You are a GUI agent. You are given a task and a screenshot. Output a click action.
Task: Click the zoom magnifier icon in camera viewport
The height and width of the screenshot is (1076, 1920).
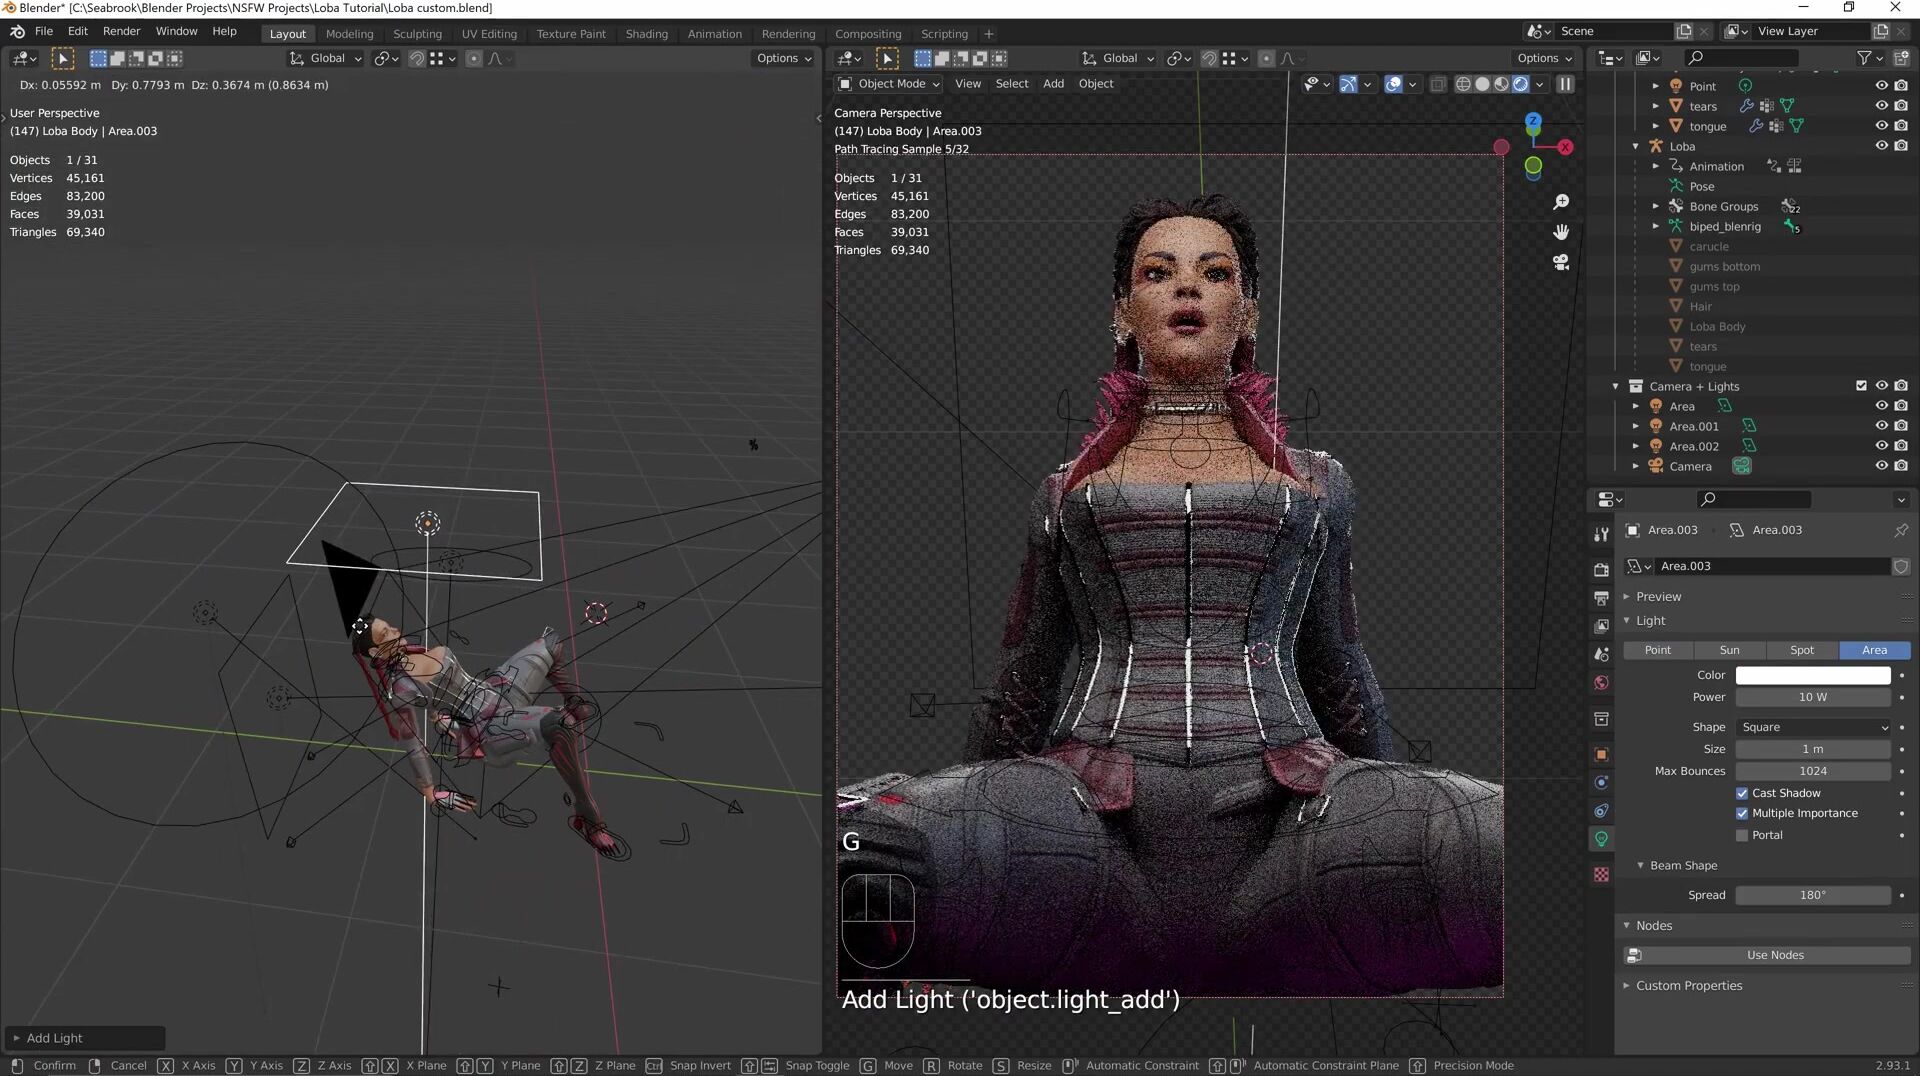[1560, 203]
